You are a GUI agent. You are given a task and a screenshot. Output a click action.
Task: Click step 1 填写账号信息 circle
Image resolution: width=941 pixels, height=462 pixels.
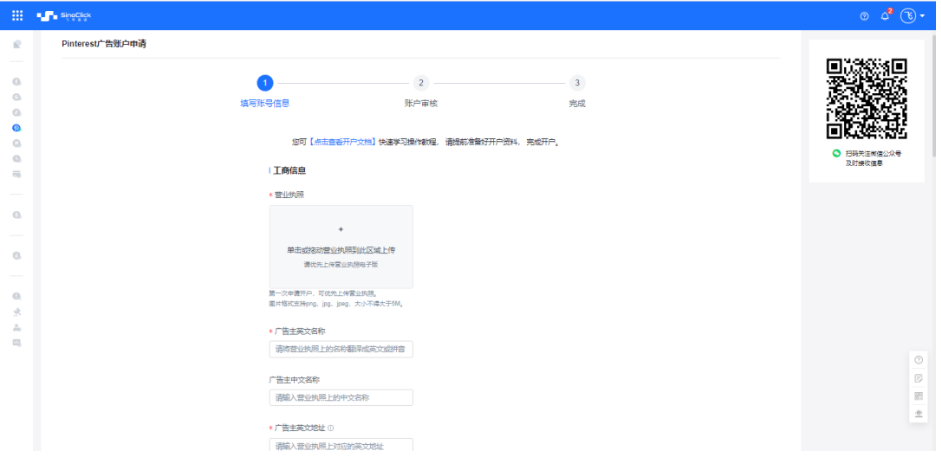[265, 83]
